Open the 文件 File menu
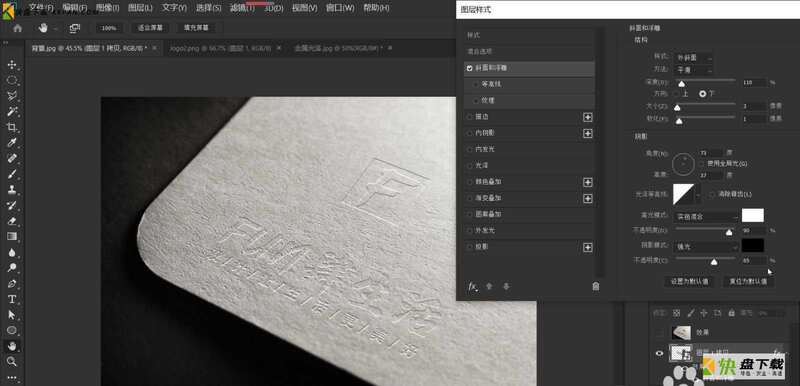The width and height of the screenshot is (800, 386). 41,8
